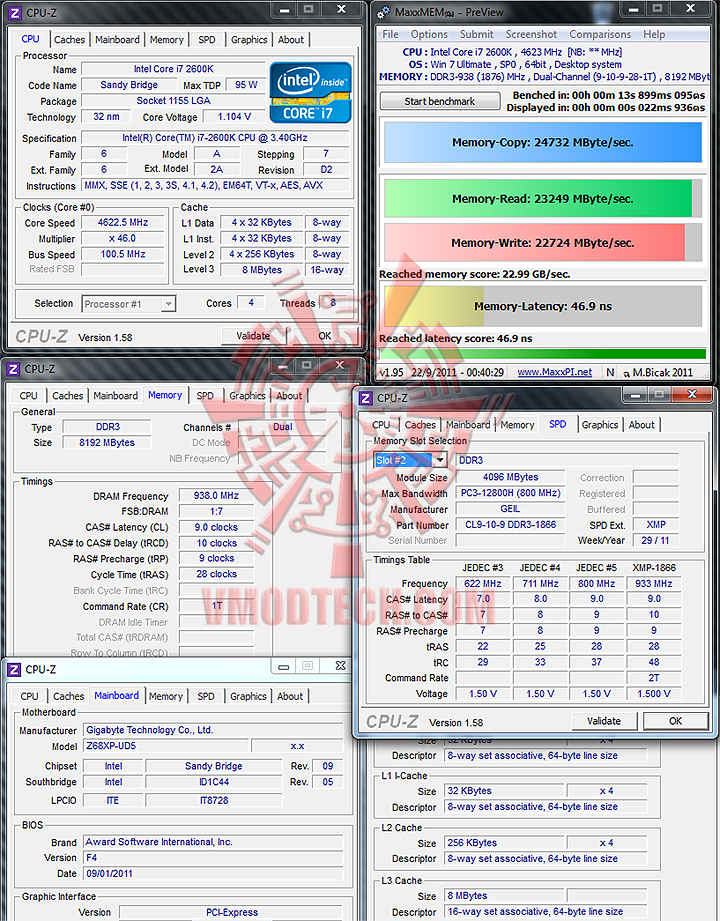Click Validate in SPD CPU-Z window
This screenshot has width=720, height=921.
[604, 721]
